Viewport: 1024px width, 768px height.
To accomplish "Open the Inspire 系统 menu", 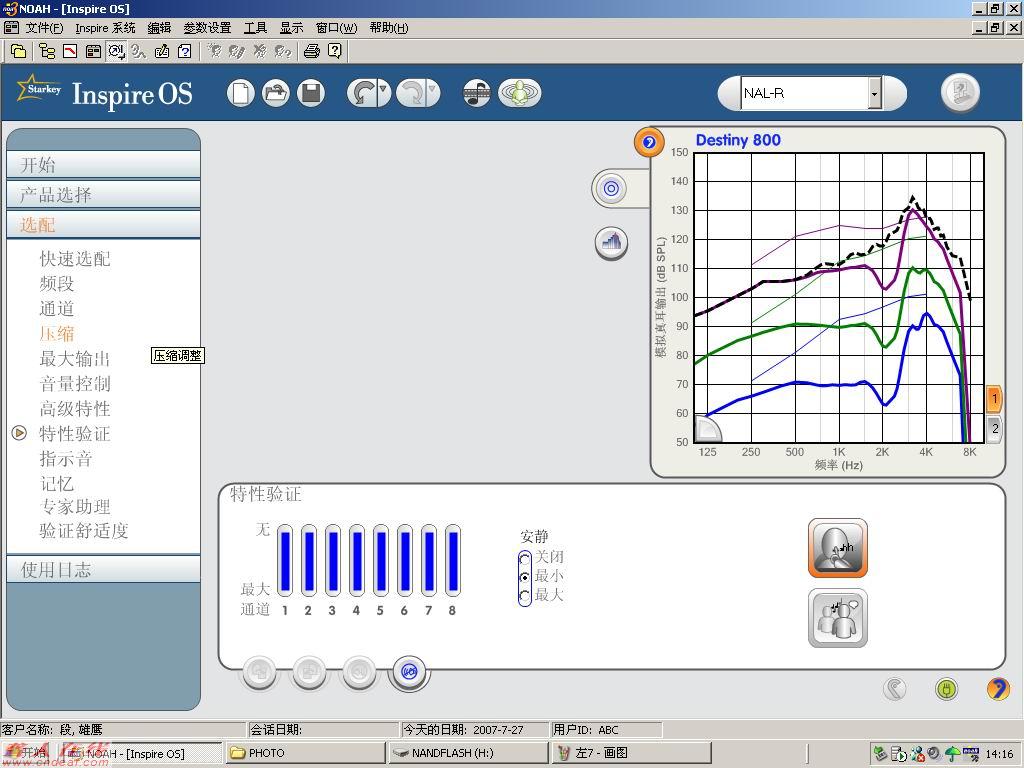I will point(105,27).
